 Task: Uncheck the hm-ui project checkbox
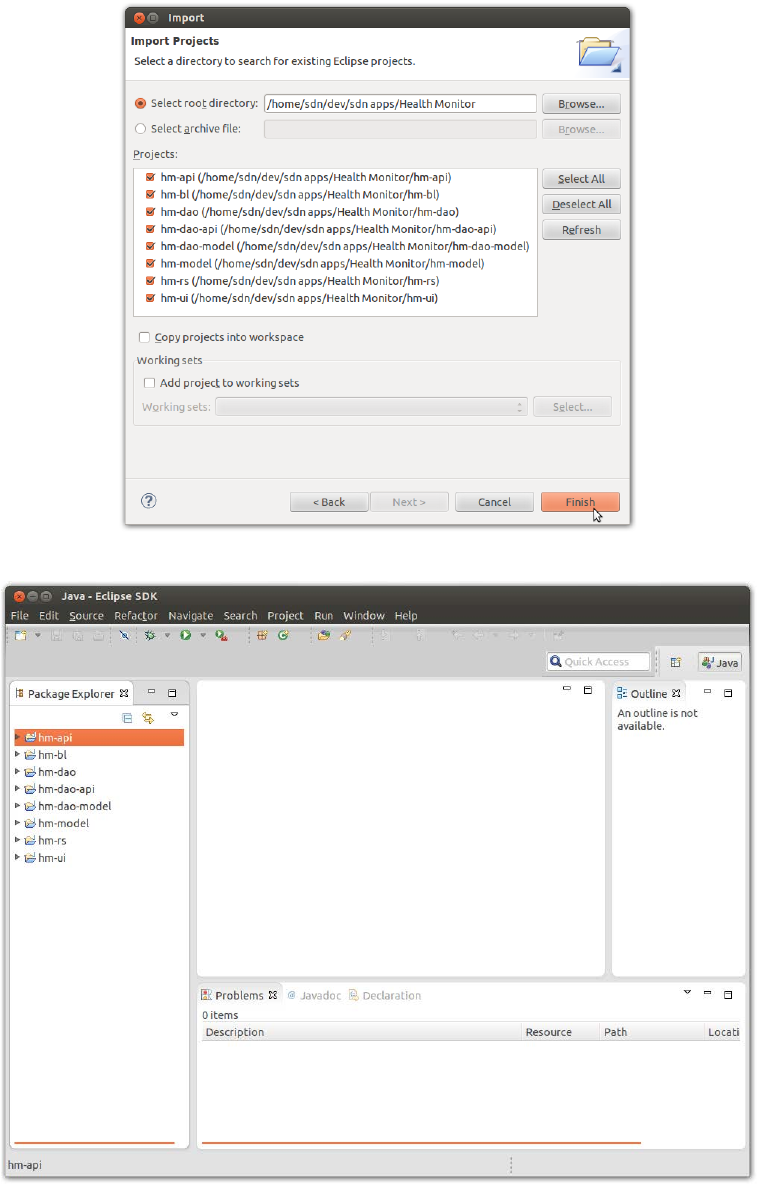150,298
